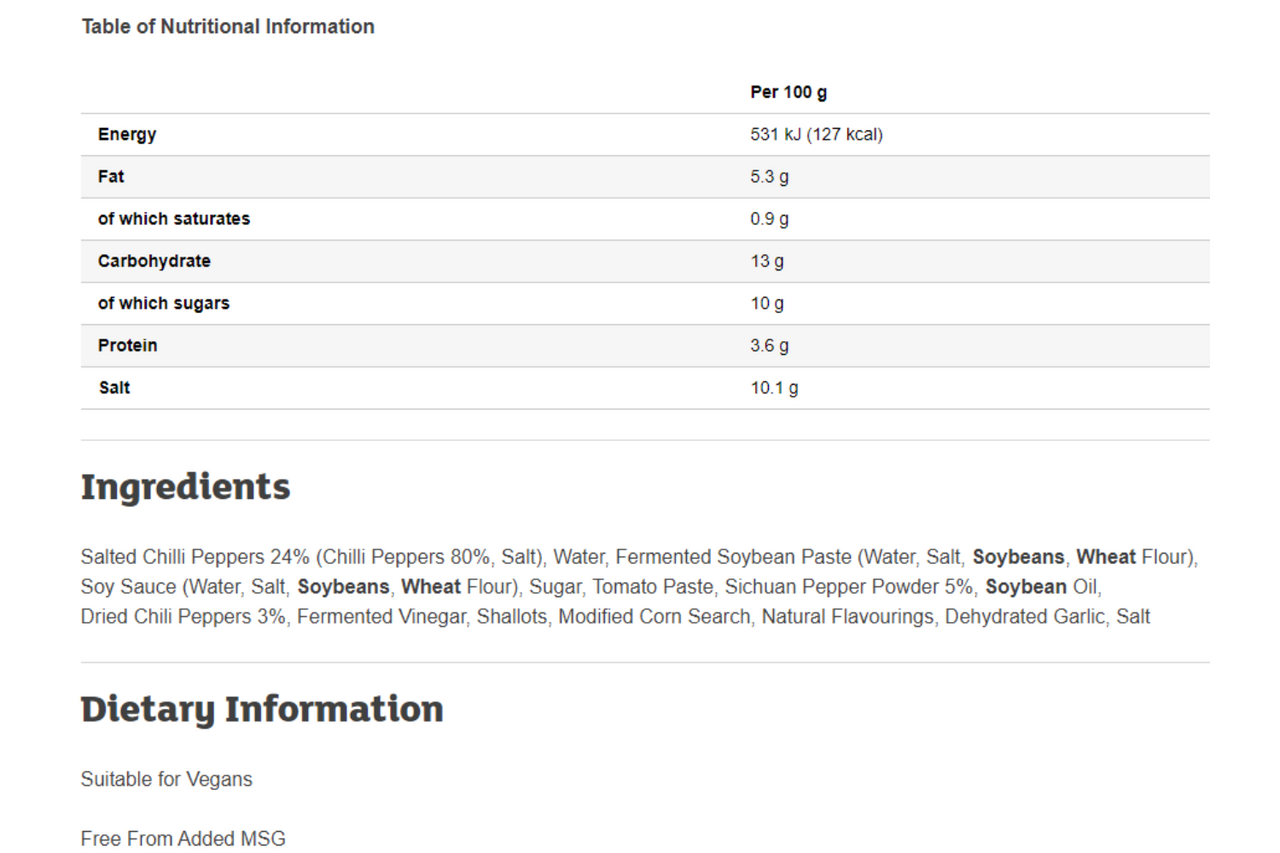Viewport: 1280px width, 853px height.
Task: Click the 531 kJ (127 kcal) value
Action: pyautogui.click(x=816, y=134)
